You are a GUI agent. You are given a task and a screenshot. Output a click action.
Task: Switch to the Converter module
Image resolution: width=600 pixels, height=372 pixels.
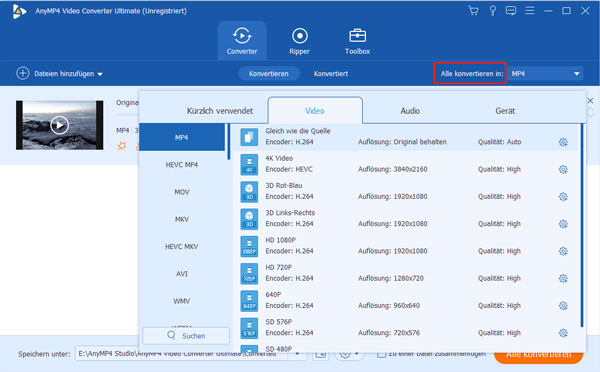tap(242, 41)
